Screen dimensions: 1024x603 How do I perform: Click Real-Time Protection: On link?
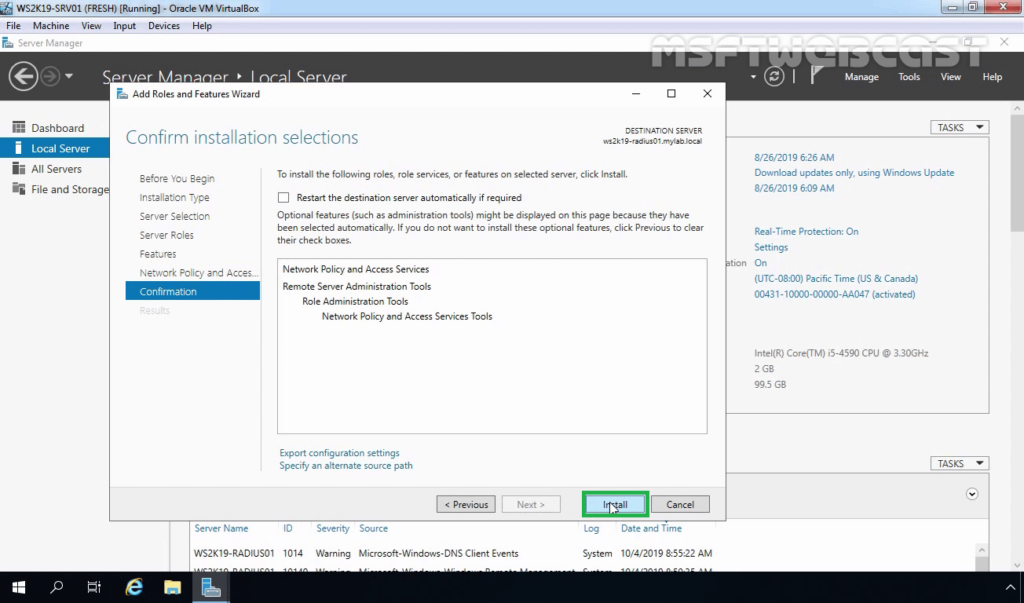pos(806,231)
